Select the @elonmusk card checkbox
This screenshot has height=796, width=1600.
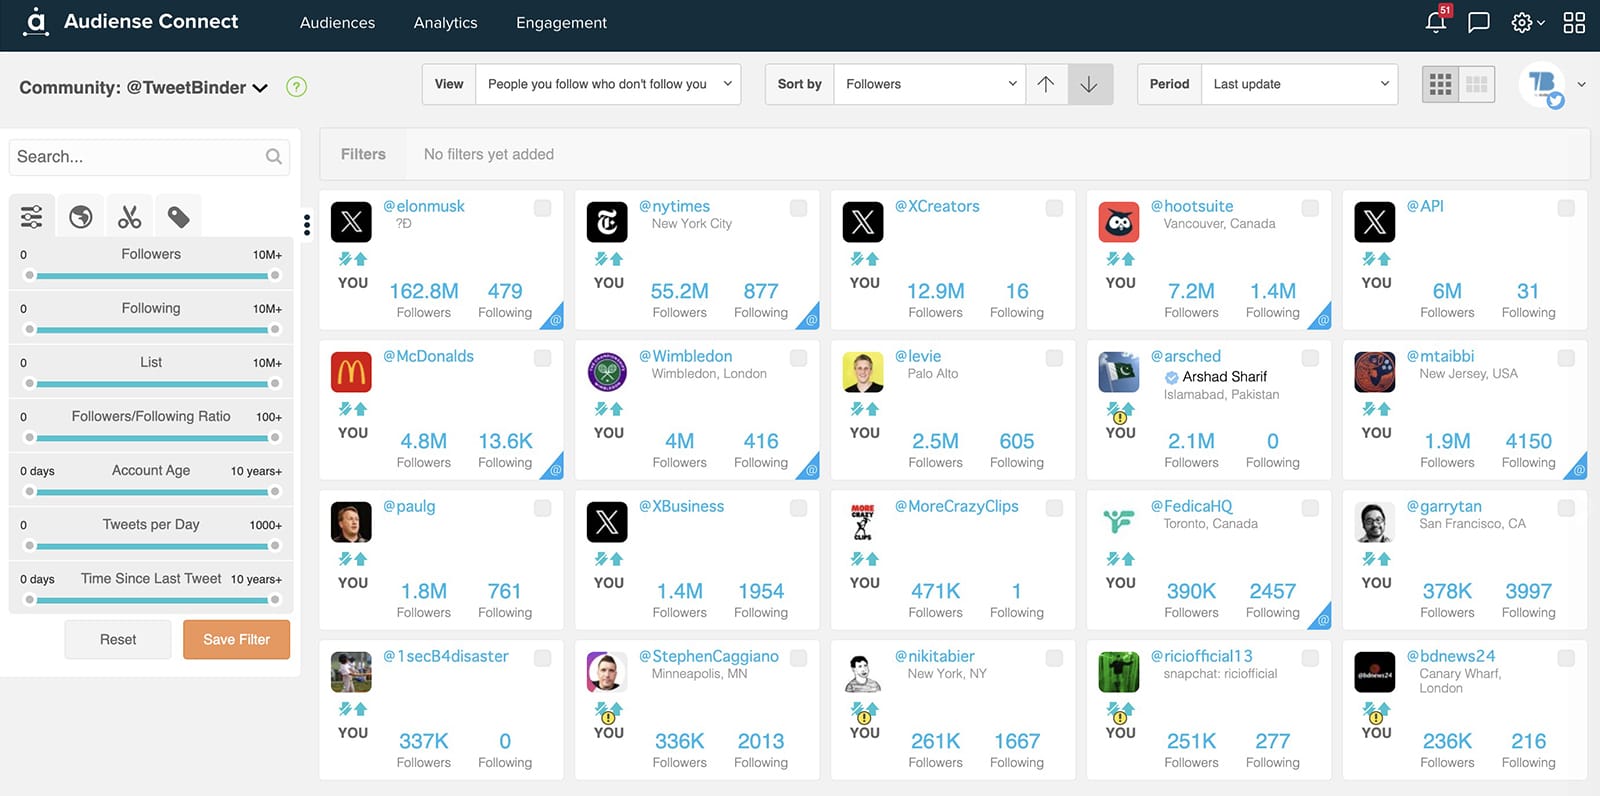542,208
